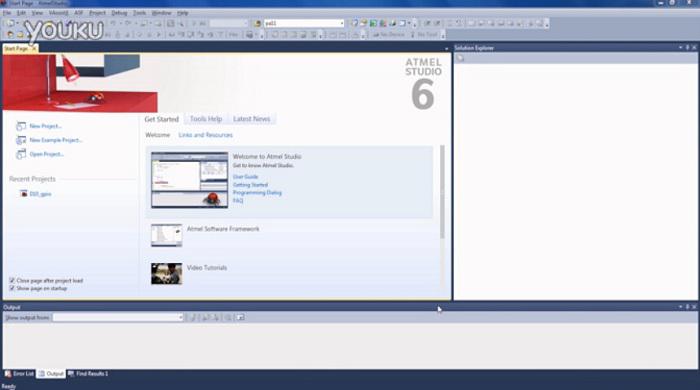Toggle the Show page on startup checkbox

point(12,289)
